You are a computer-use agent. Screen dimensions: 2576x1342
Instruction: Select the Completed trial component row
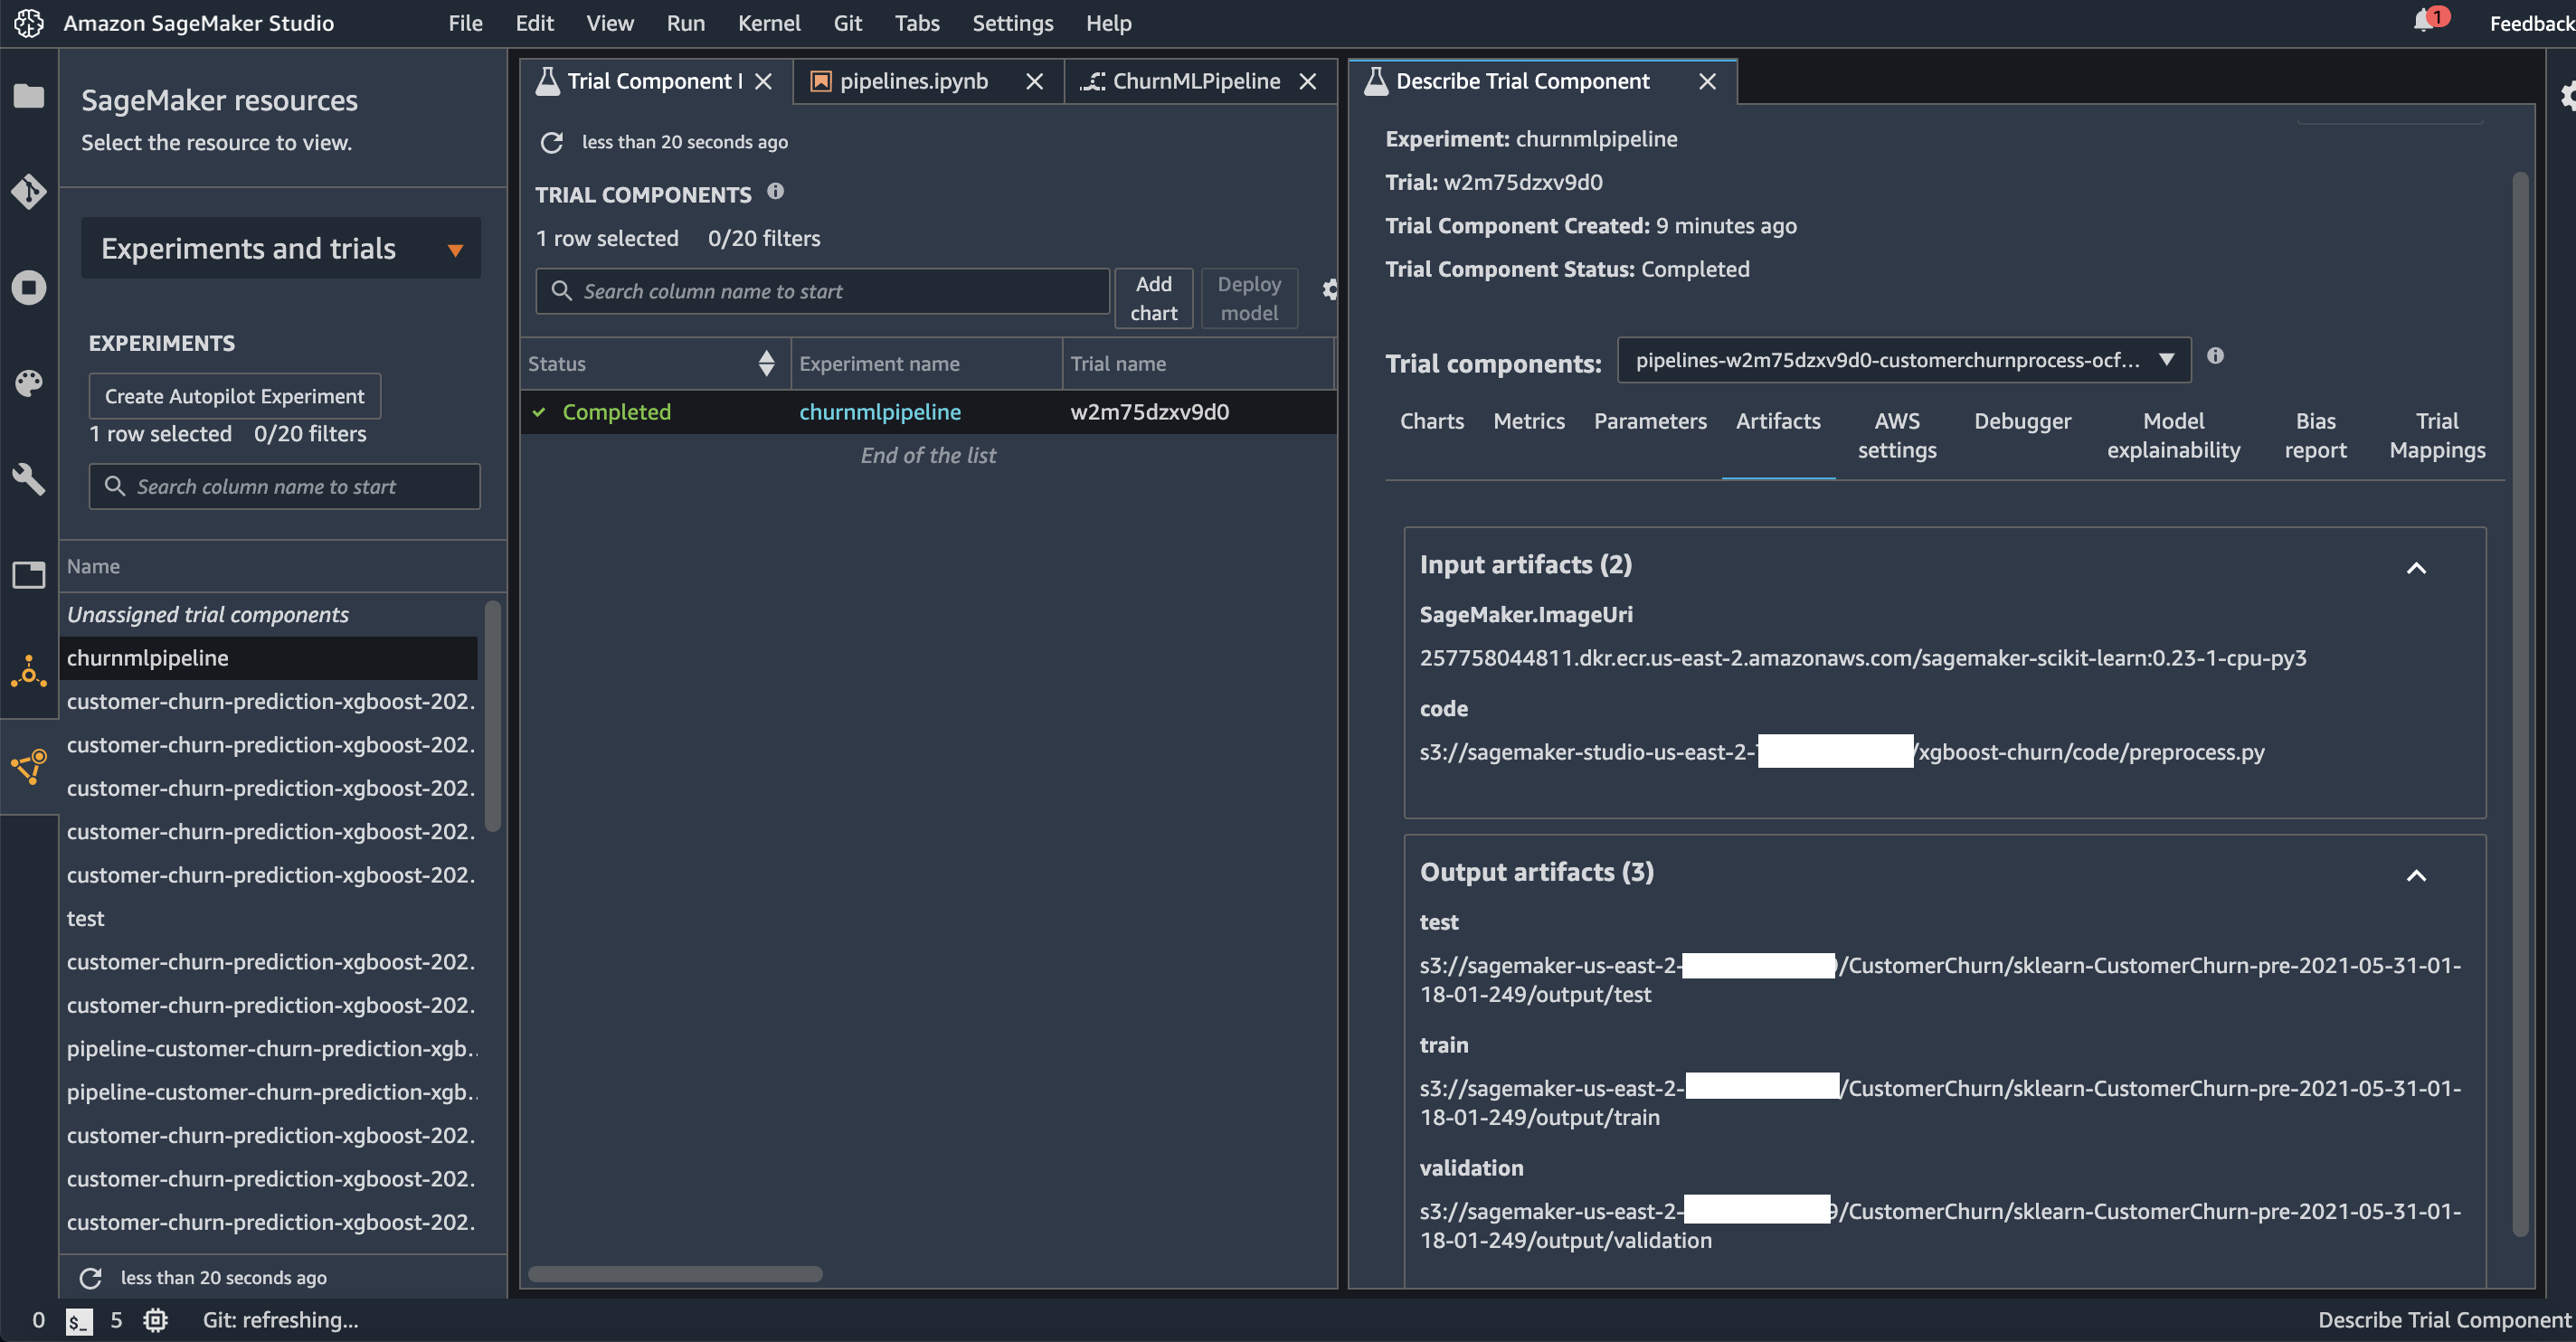(928, 411)
